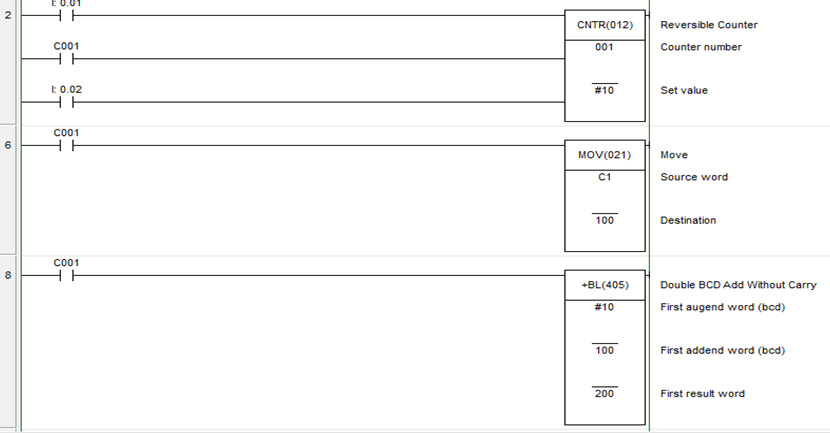The width and height of the screenshot is (830, 433).
Task: Click the 200 result word operand
Action: point(605,393)
